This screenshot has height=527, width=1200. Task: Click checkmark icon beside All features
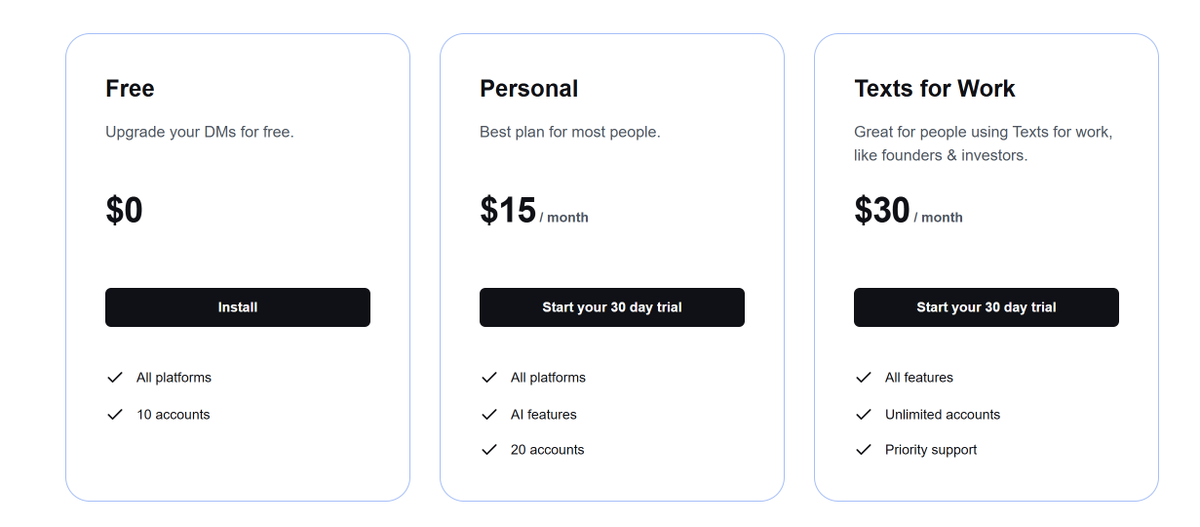click(864, 377)
